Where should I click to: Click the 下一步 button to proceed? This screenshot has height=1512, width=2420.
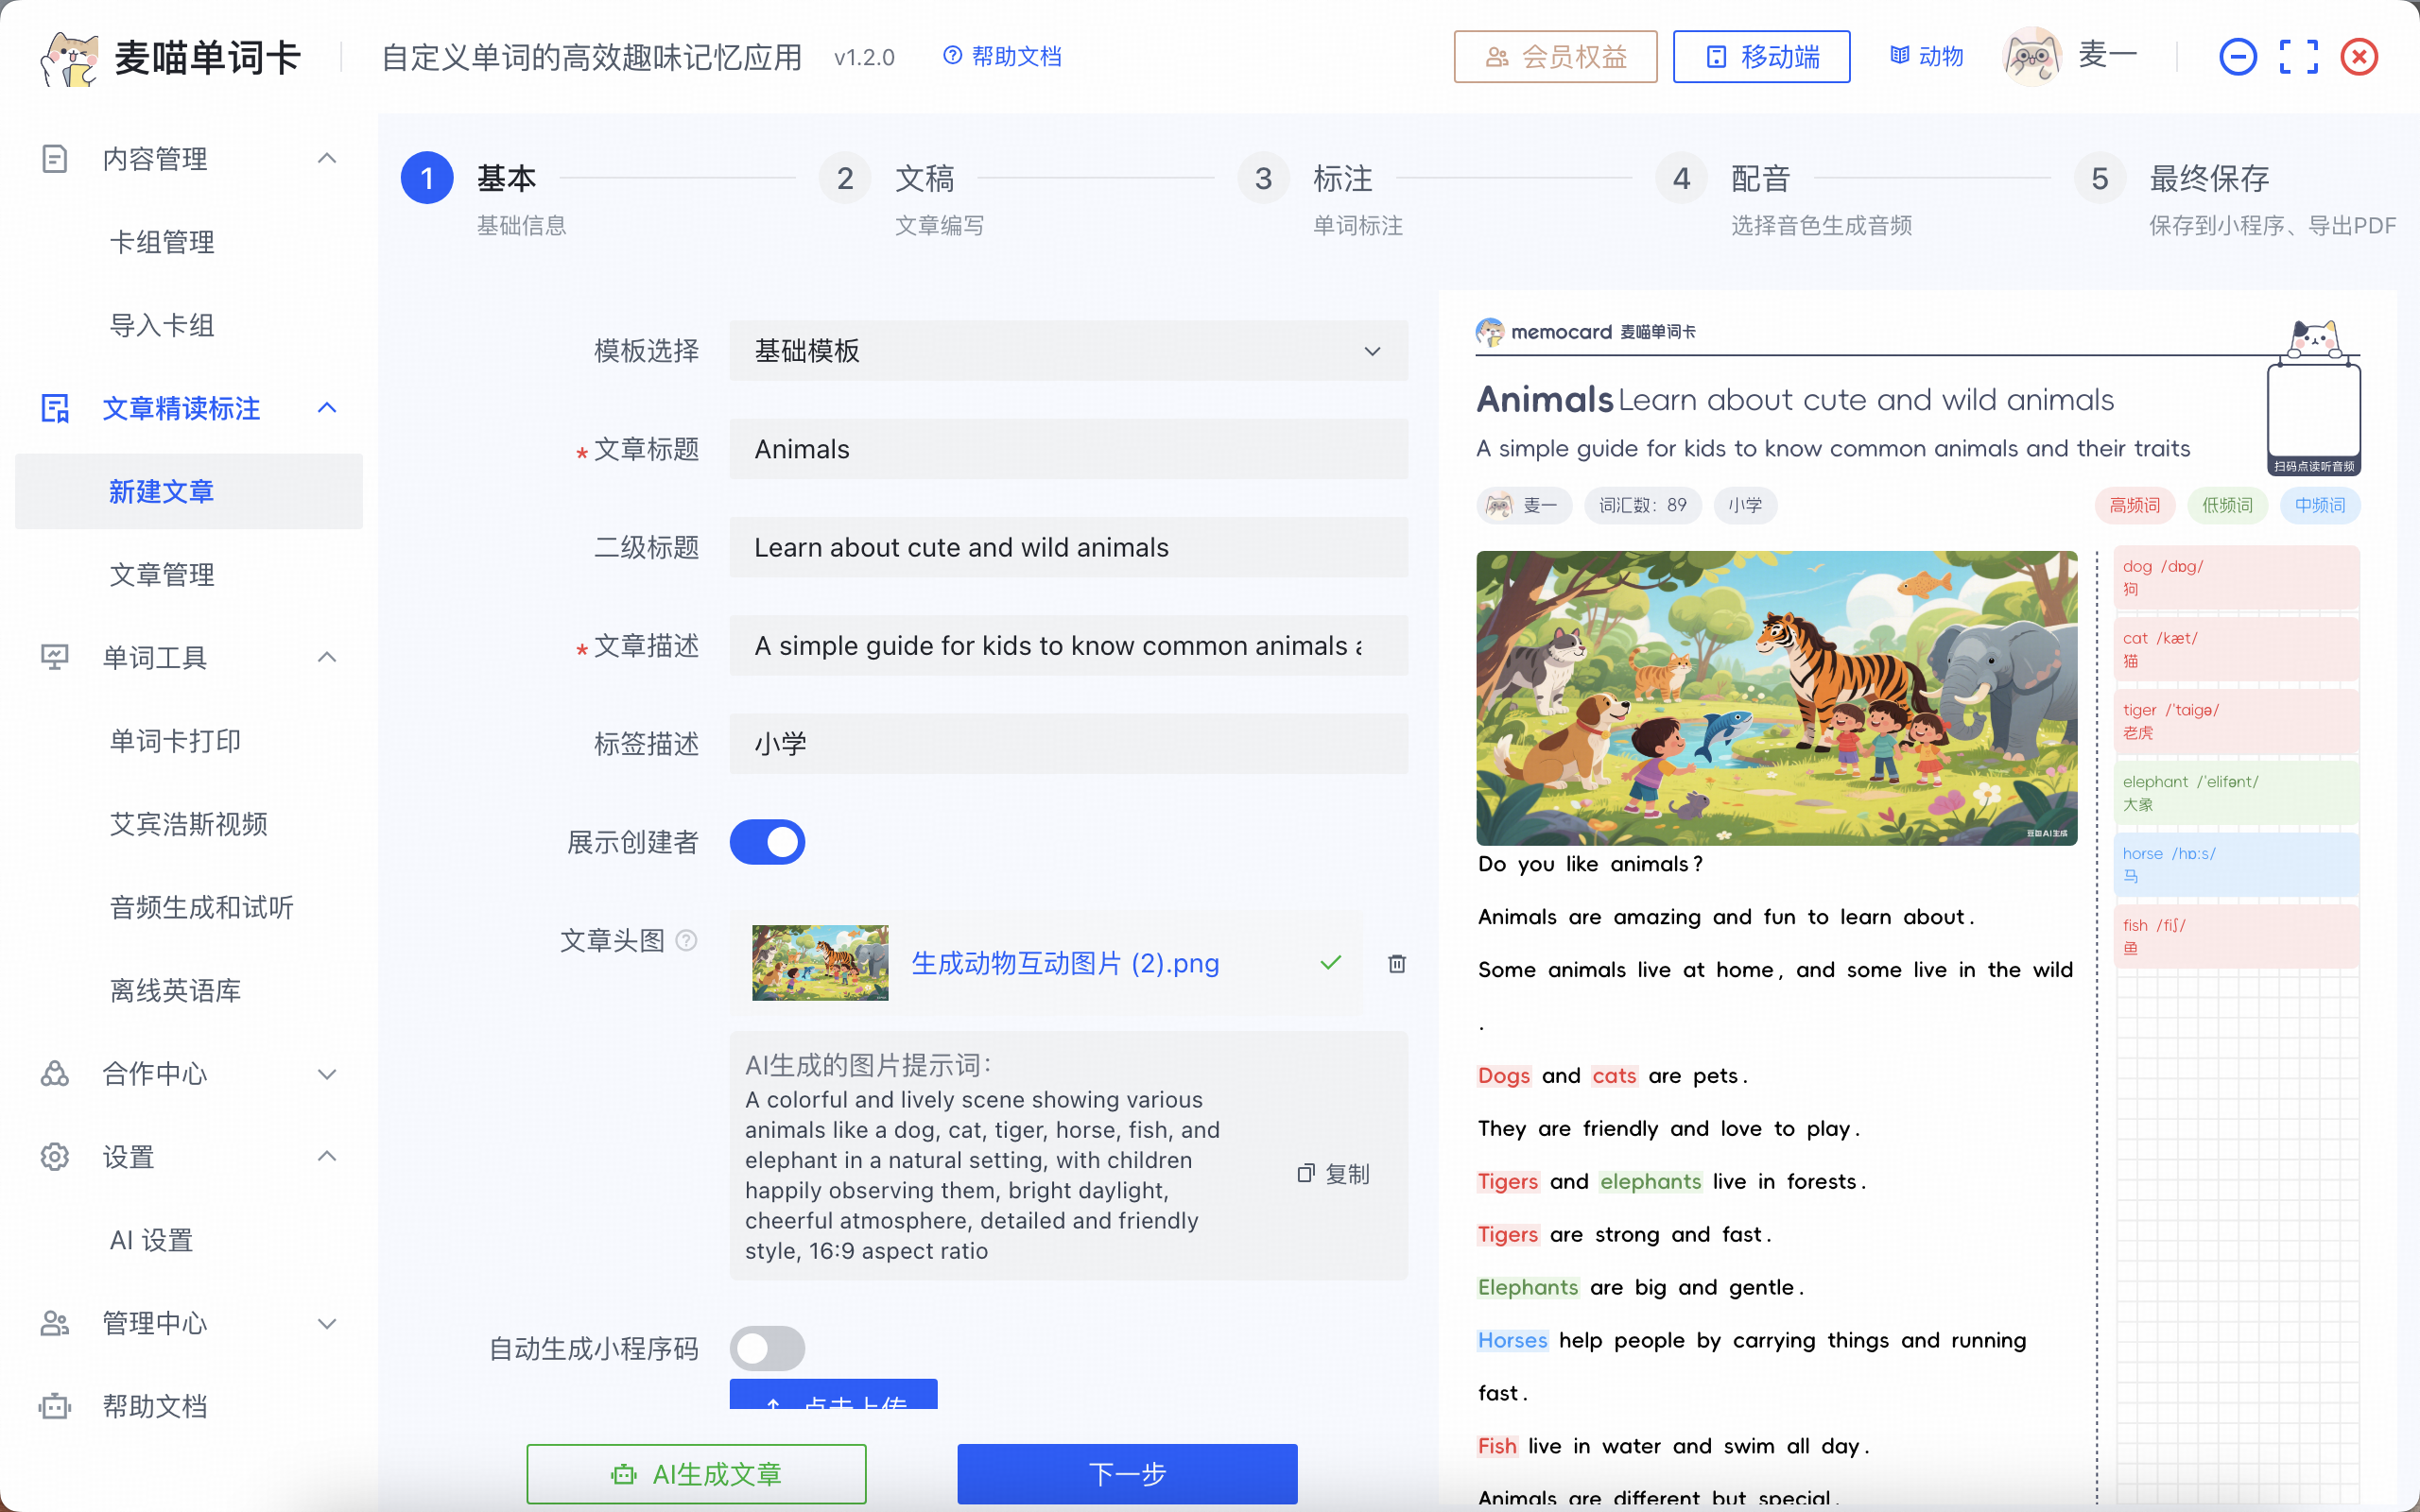tap(1126, 1473)
